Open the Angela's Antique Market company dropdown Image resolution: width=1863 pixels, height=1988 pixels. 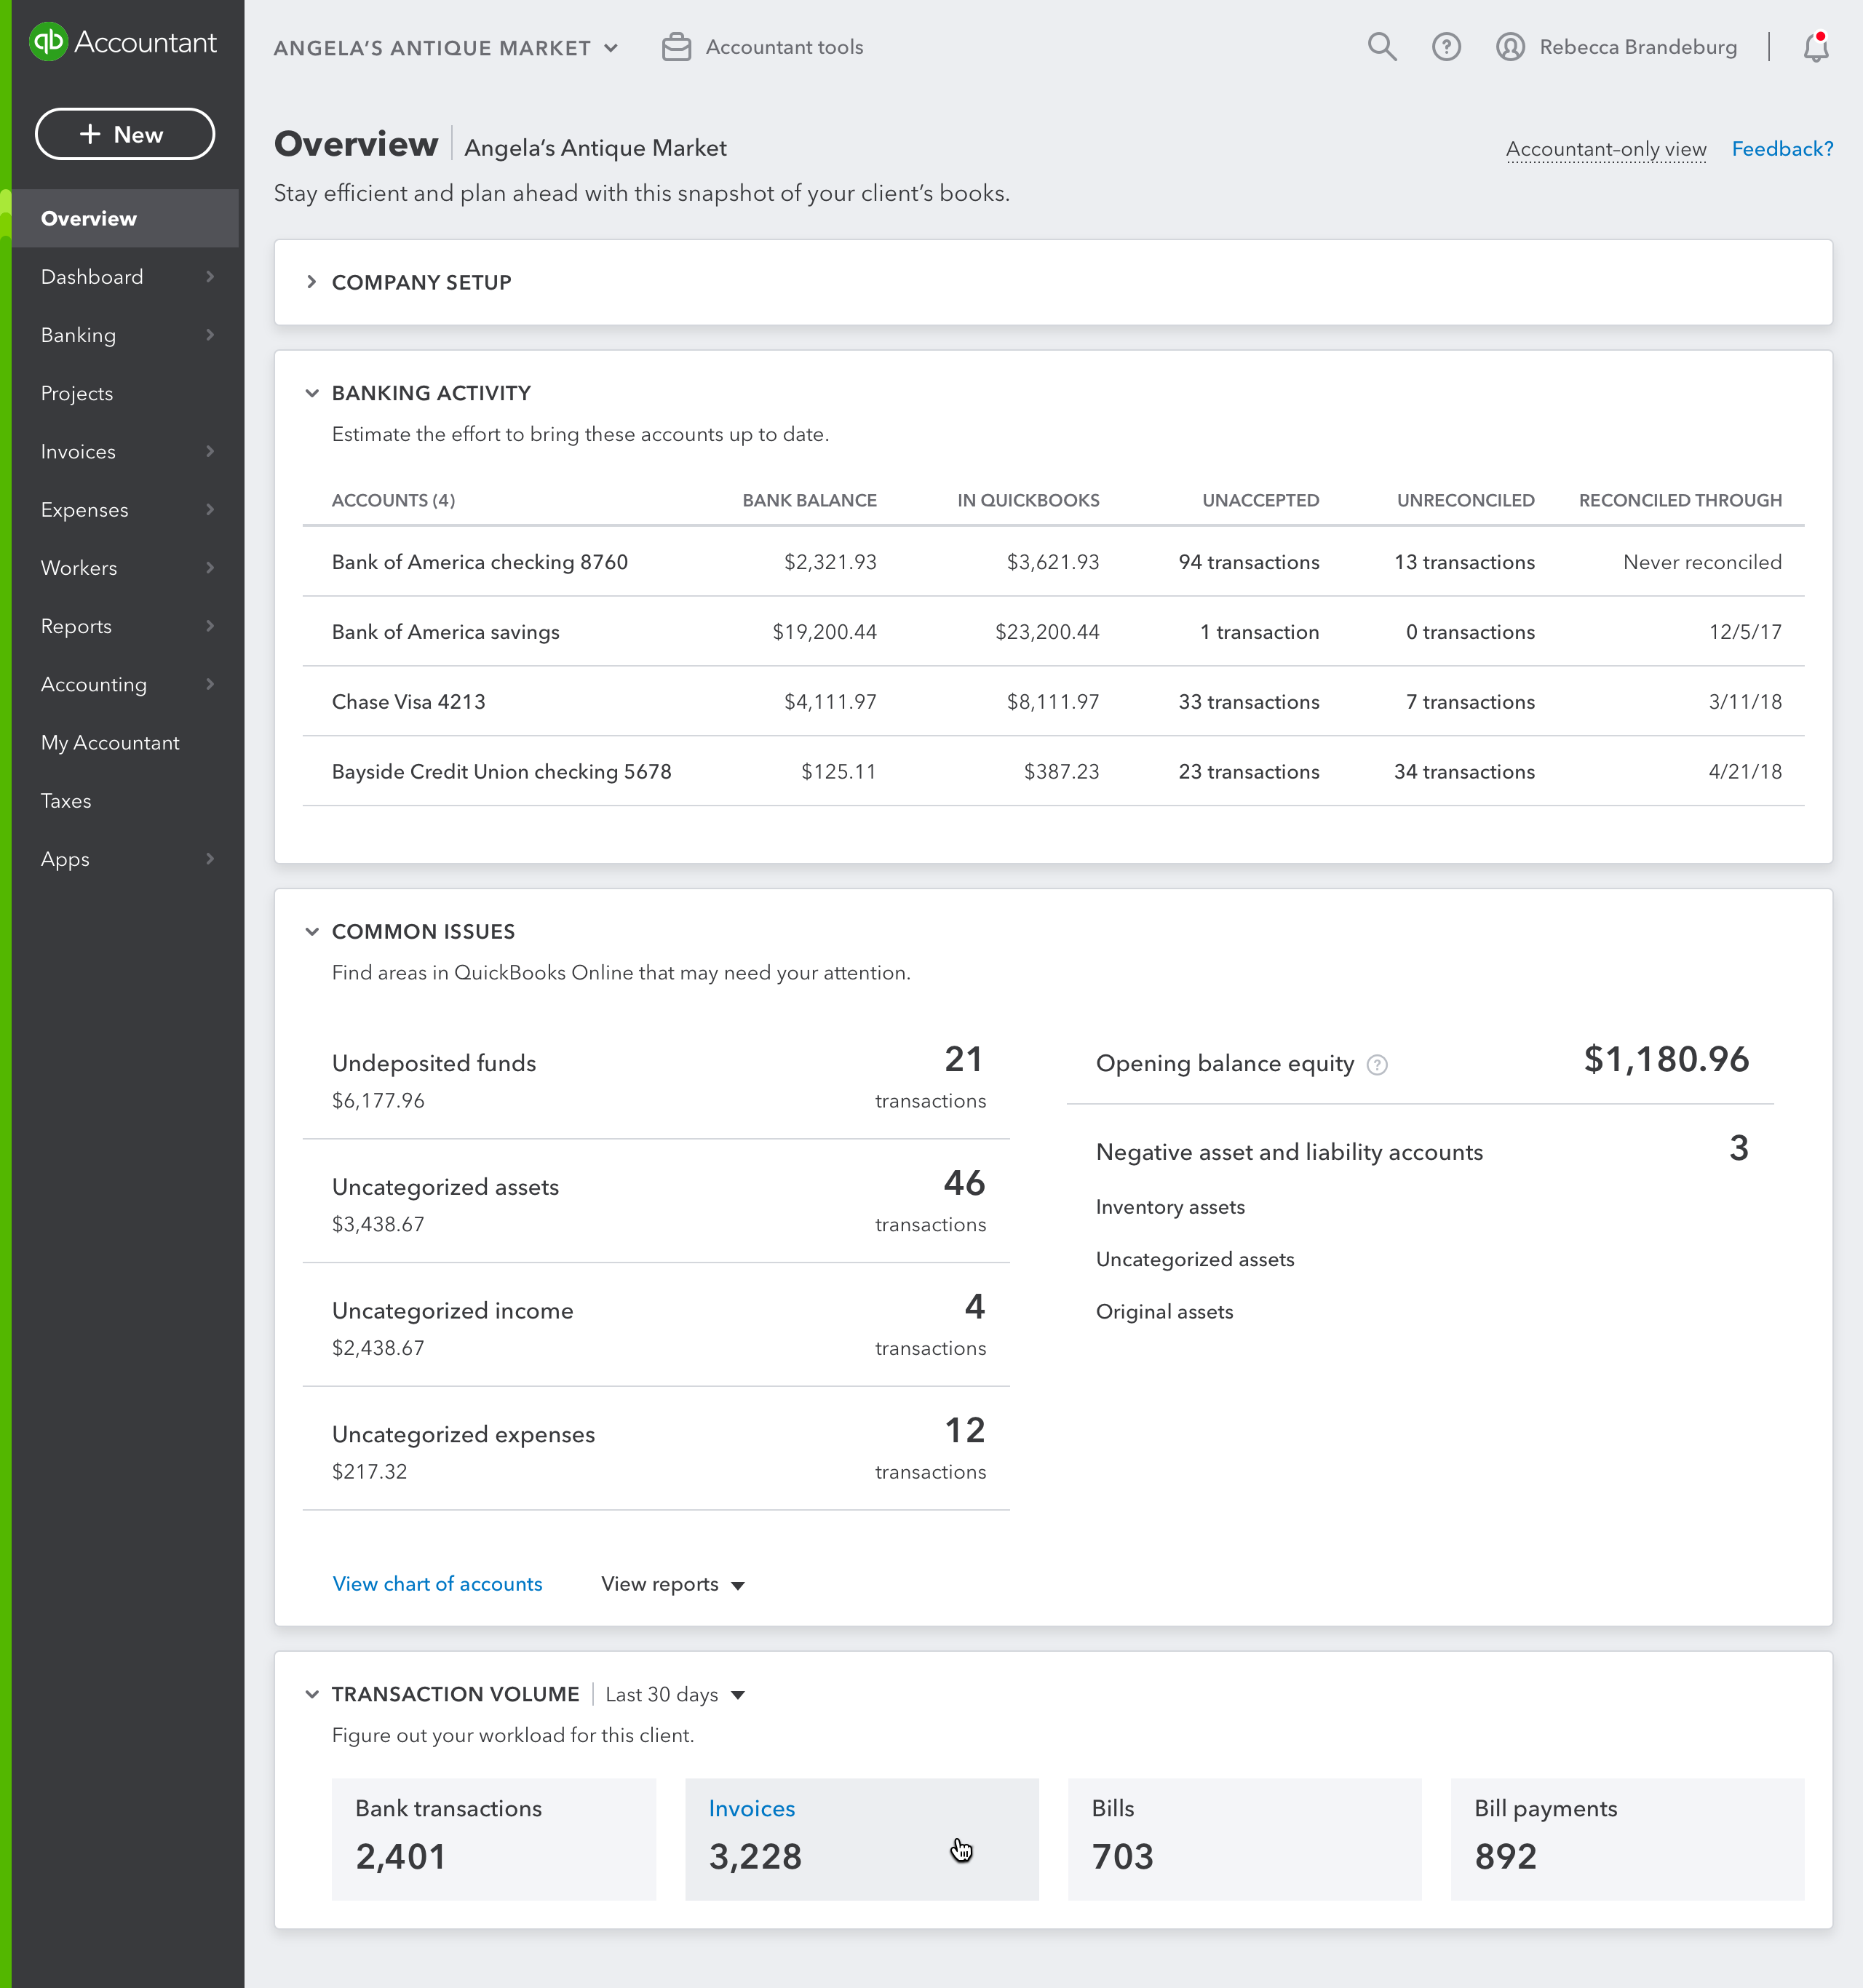(x=446, y=48)
